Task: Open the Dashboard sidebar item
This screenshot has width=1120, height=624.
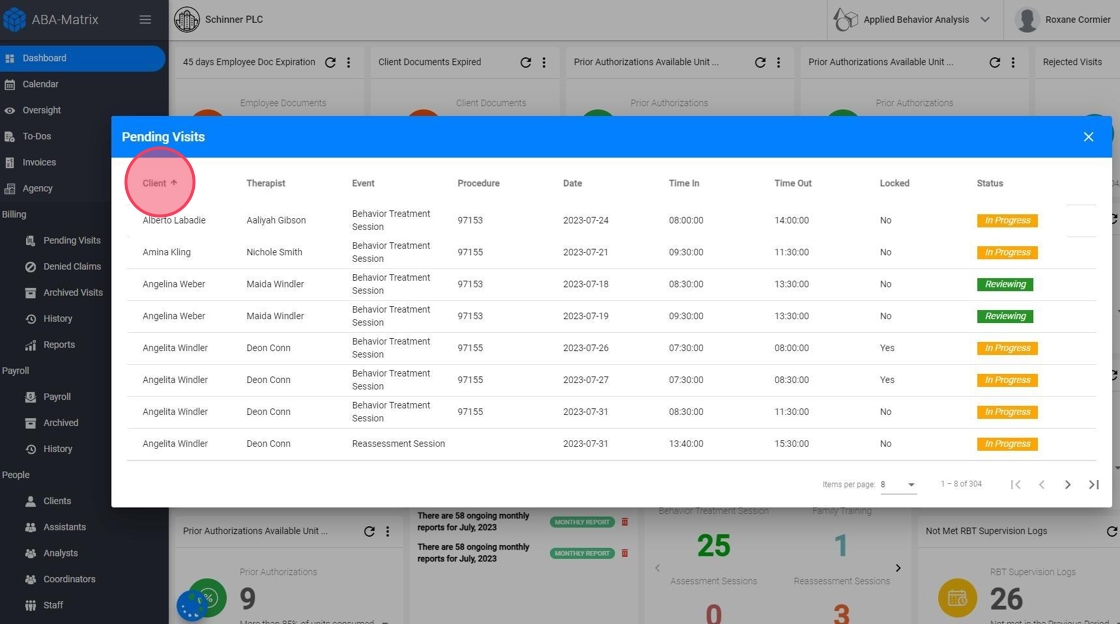Action: [x=82, y=58]
